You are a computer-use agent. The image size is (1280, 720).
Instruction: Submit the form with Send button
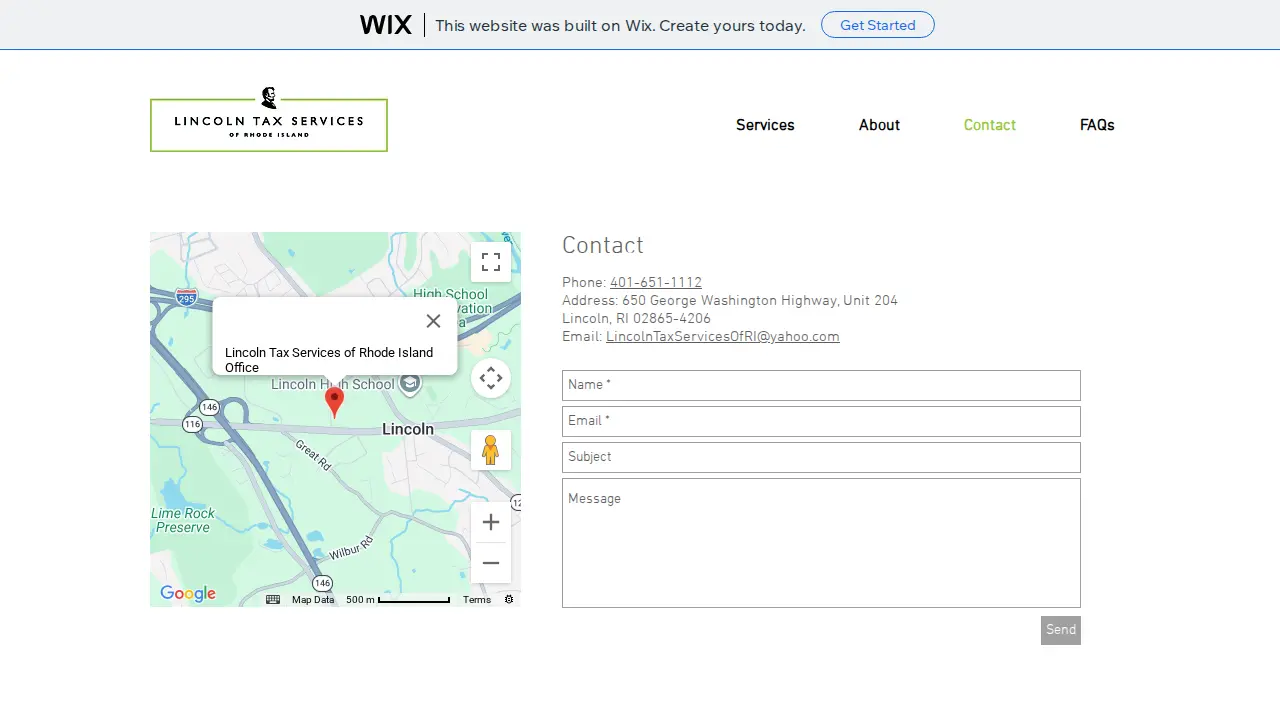1061,630
